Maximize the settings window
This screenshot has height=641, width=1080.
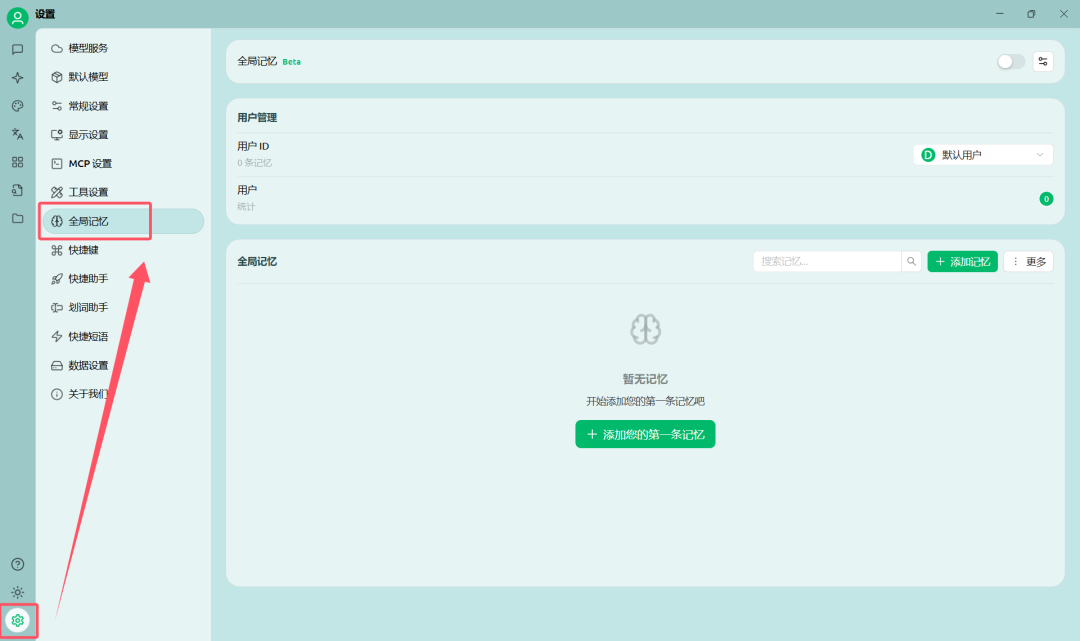click(1031, 14)
